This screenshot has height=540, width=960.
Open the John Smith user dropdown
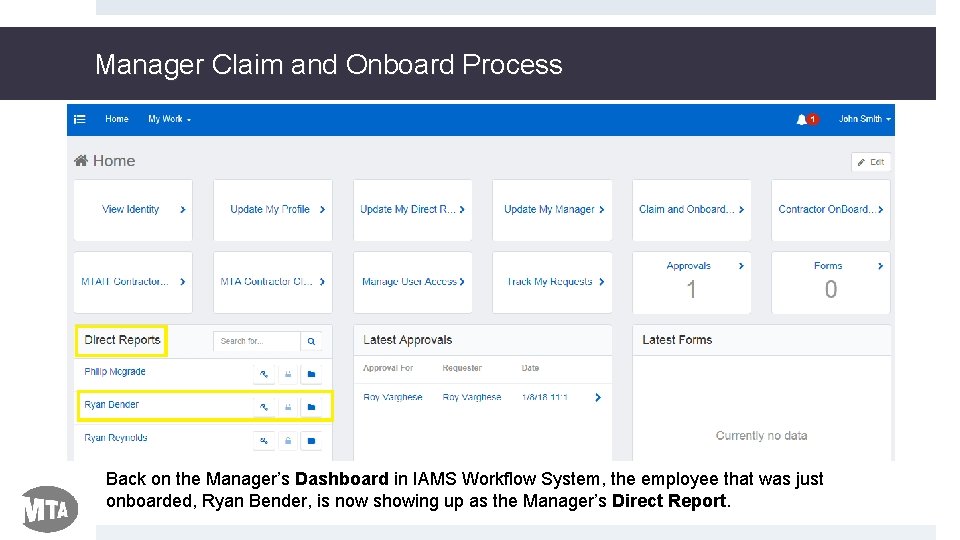coord(864,119)
